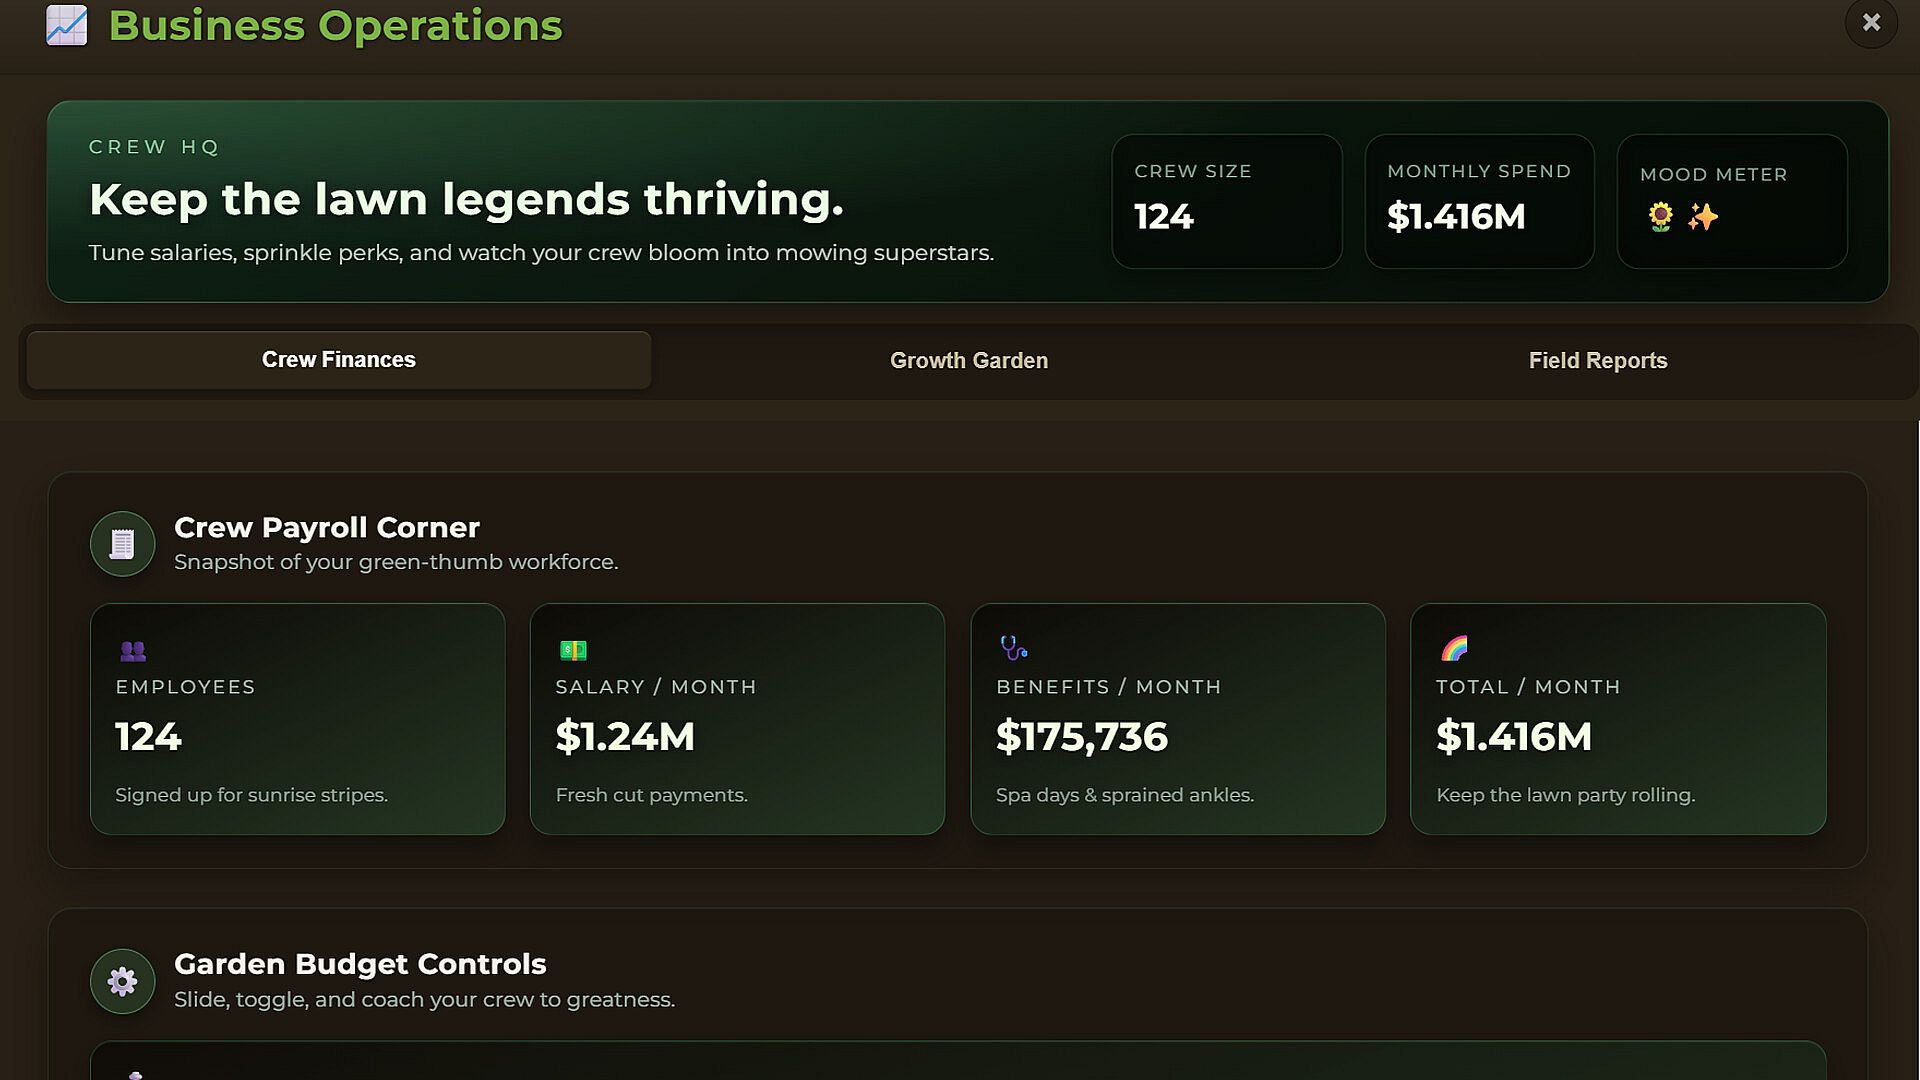
Task: Switch to the Growth Garden tab
Action: point(968,361)
